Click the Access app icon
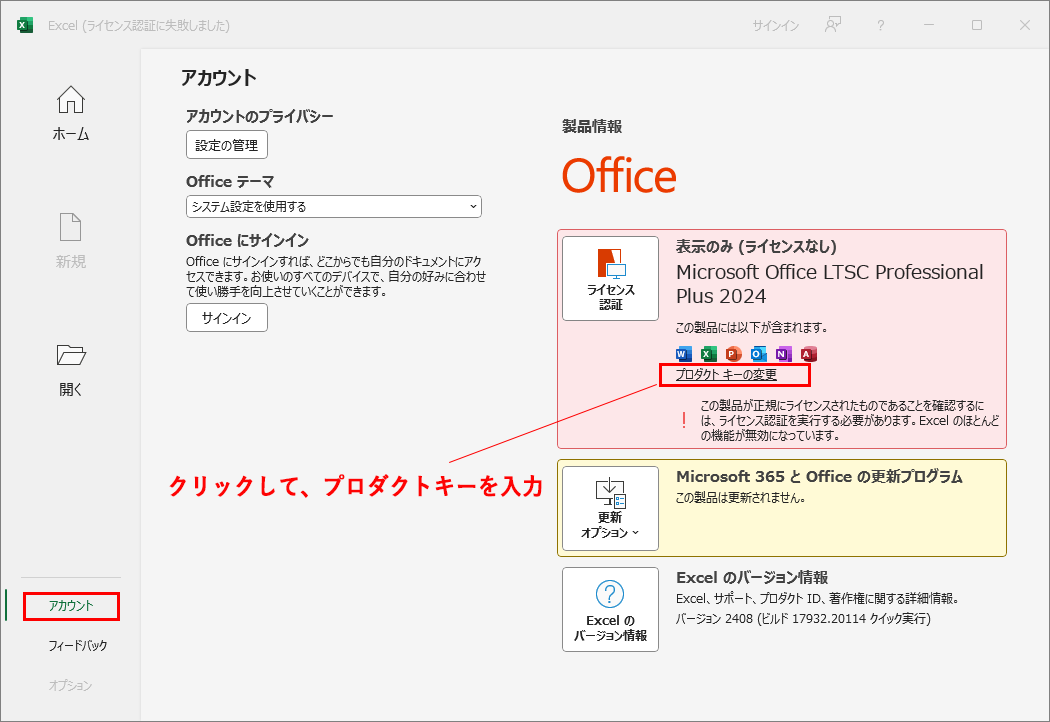Image resolution: width=1050 pixels, height=722 pixels. coord(808,354)
